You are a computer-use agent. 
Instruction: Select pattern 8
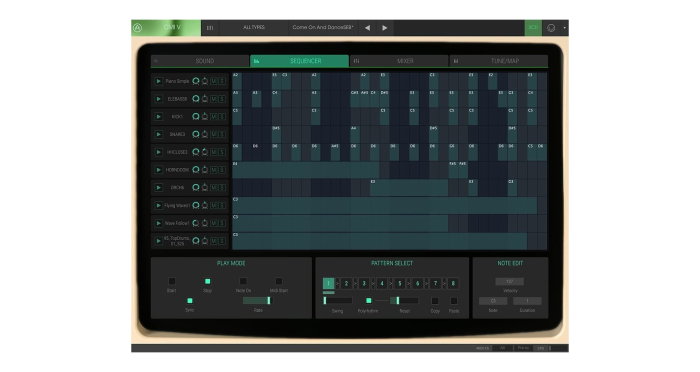(x=453, y=283)
